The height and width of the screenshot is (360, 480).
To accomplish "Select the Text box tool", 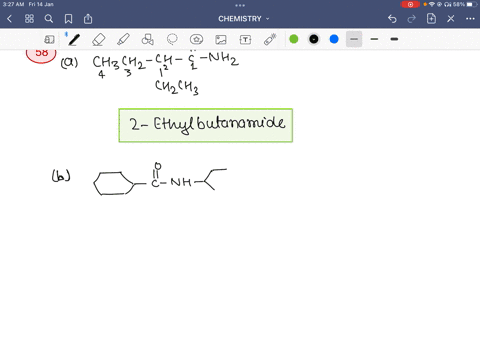I will 245,40.
